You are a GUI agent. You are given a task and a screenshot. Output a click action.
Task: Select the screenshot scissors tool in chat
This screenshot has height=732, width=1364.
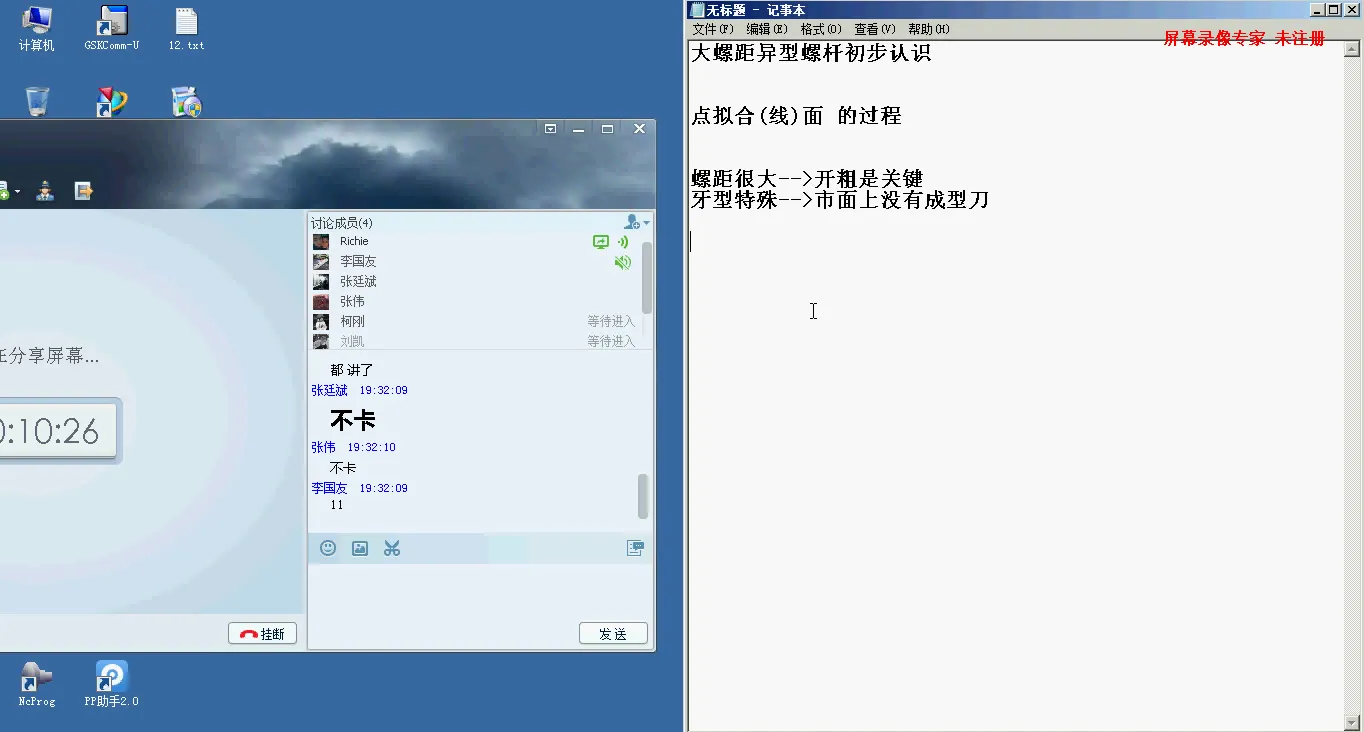[x=391, y=547]
